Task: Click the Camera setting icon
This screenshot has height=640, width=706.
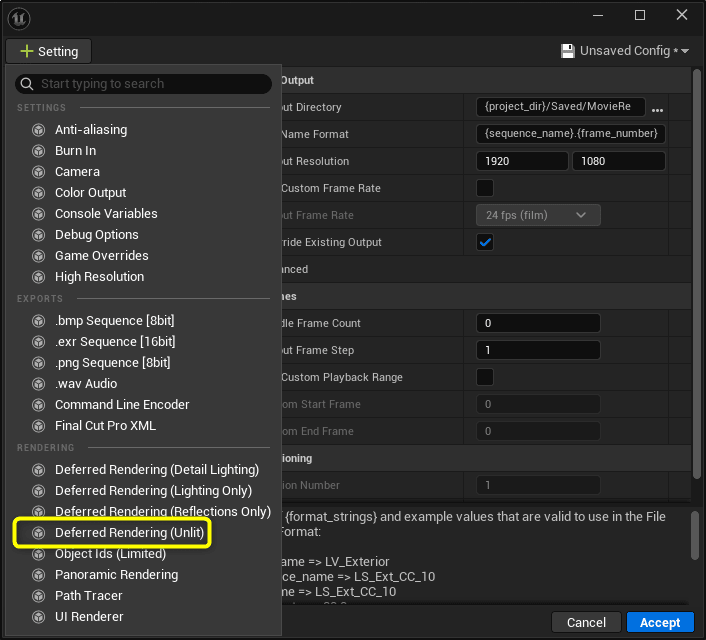Action: tap(39, 172)
